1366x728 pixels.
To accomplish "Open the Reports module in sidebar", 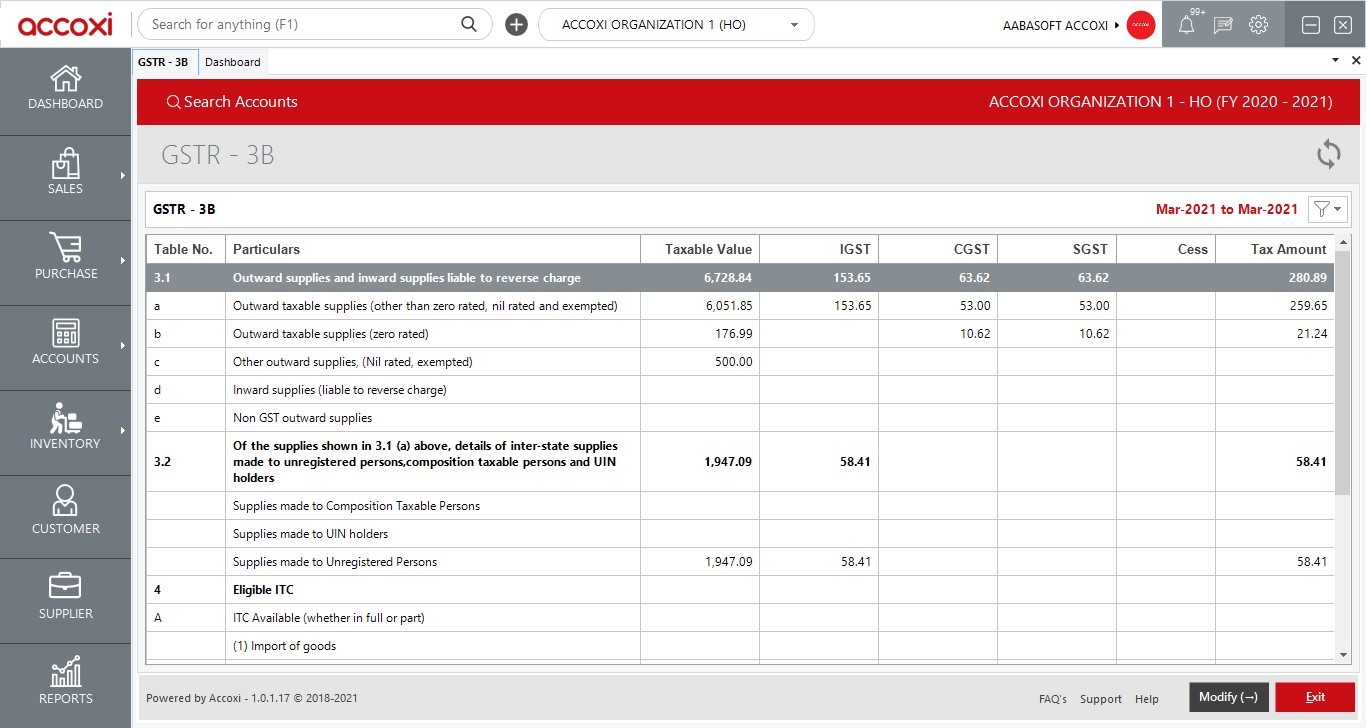I will 65,683.
